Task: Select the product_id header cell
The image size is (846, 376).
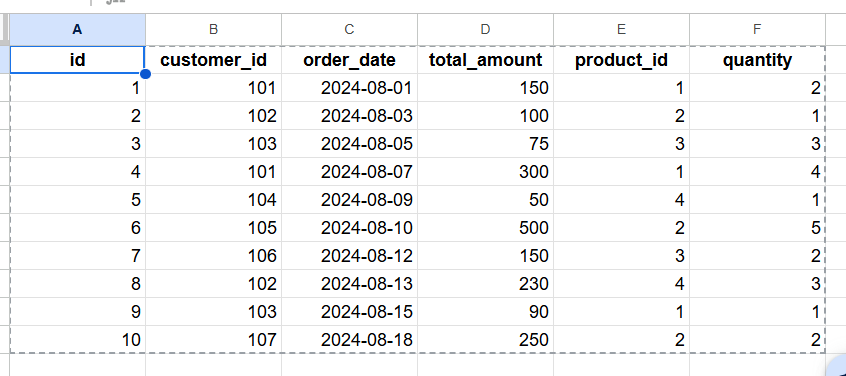Action: (x=621, y=60)
